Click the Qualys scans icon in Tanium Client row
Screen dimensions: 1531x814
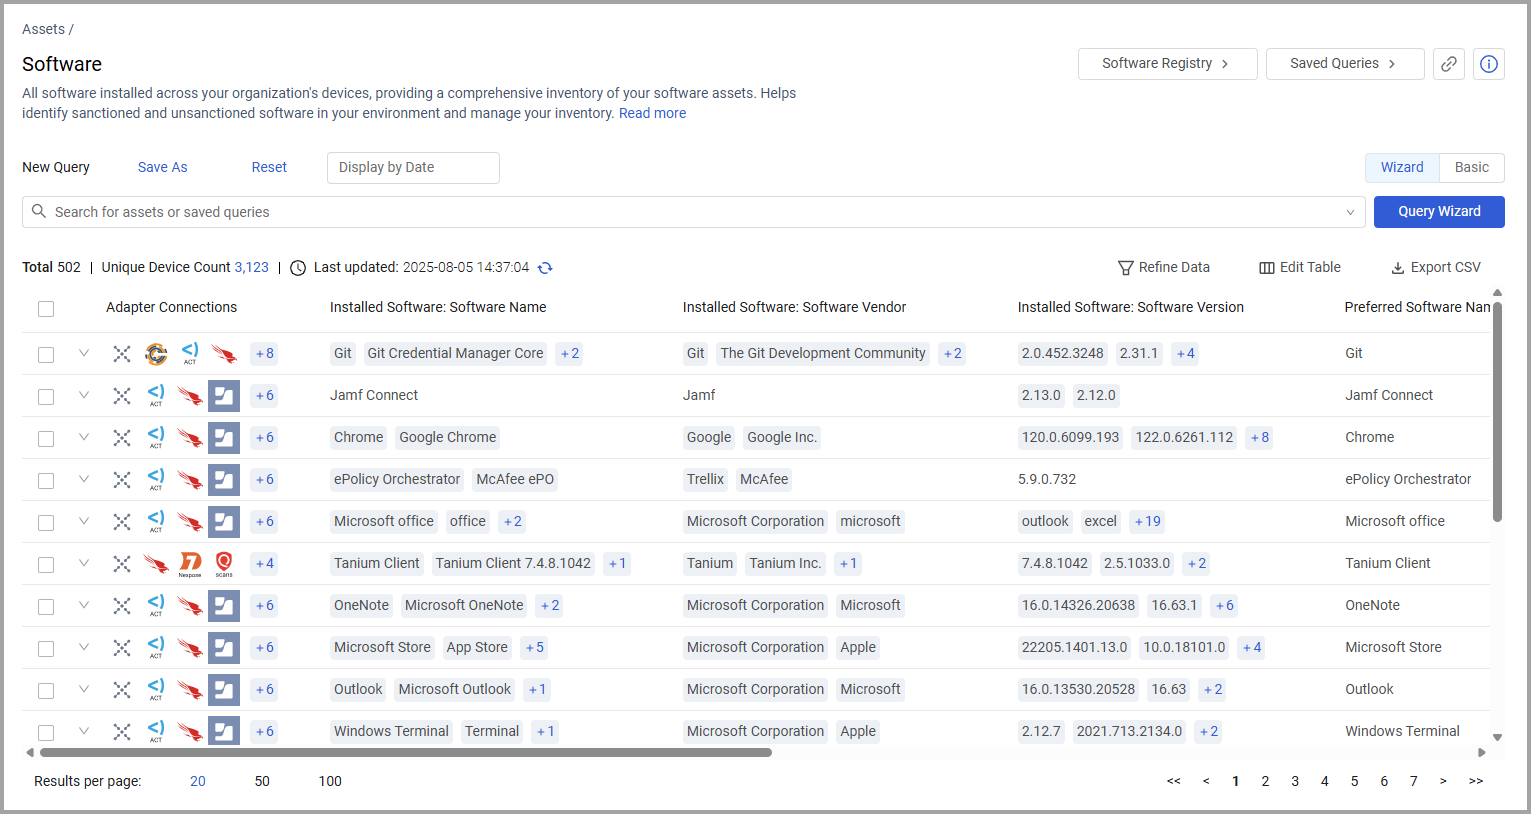tap(224, 564)
